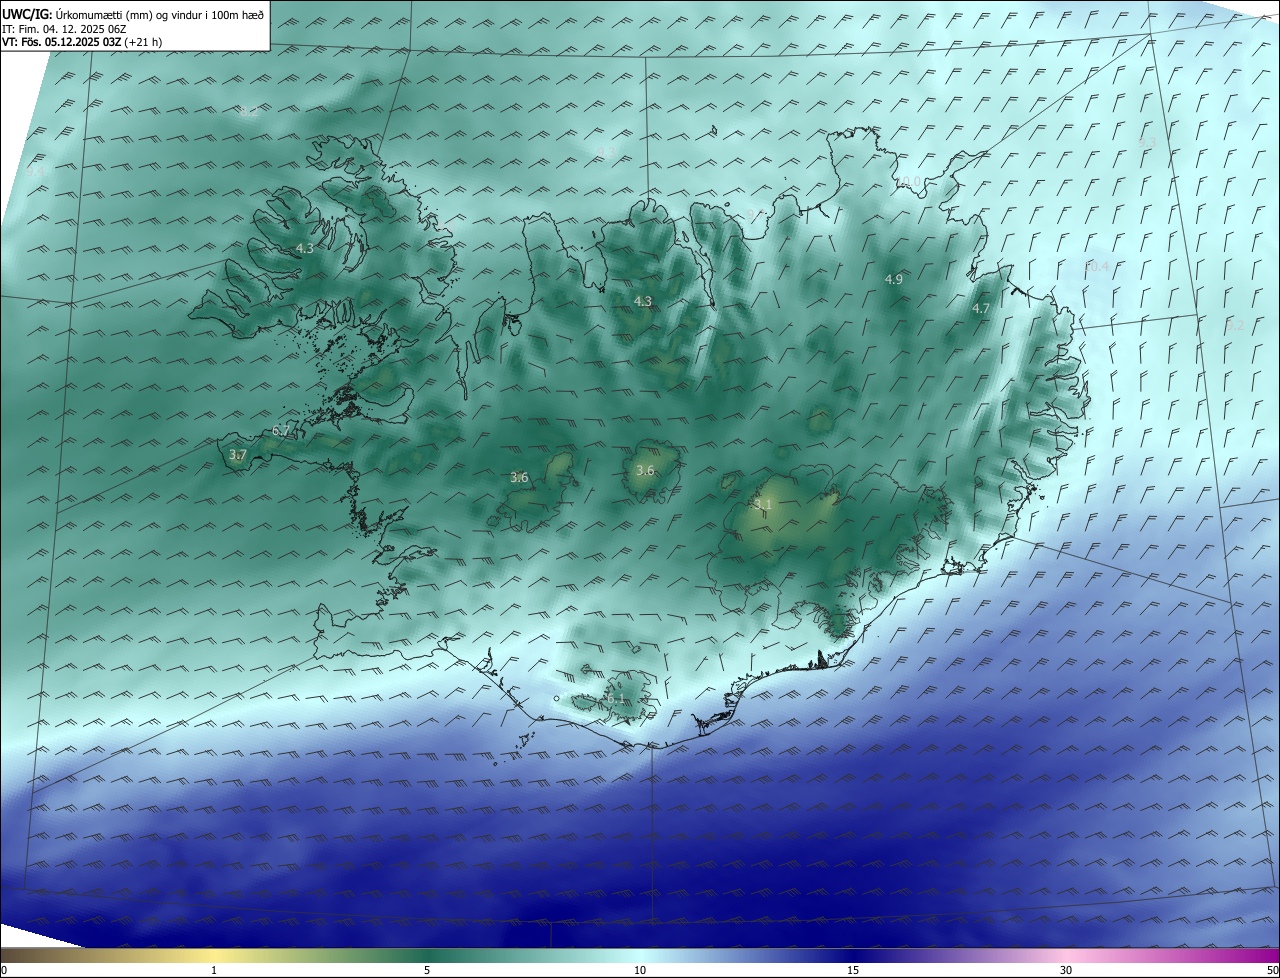
Task: Click the 3.1 value on Vatnajökull glacier
Action: click(763, 504)
